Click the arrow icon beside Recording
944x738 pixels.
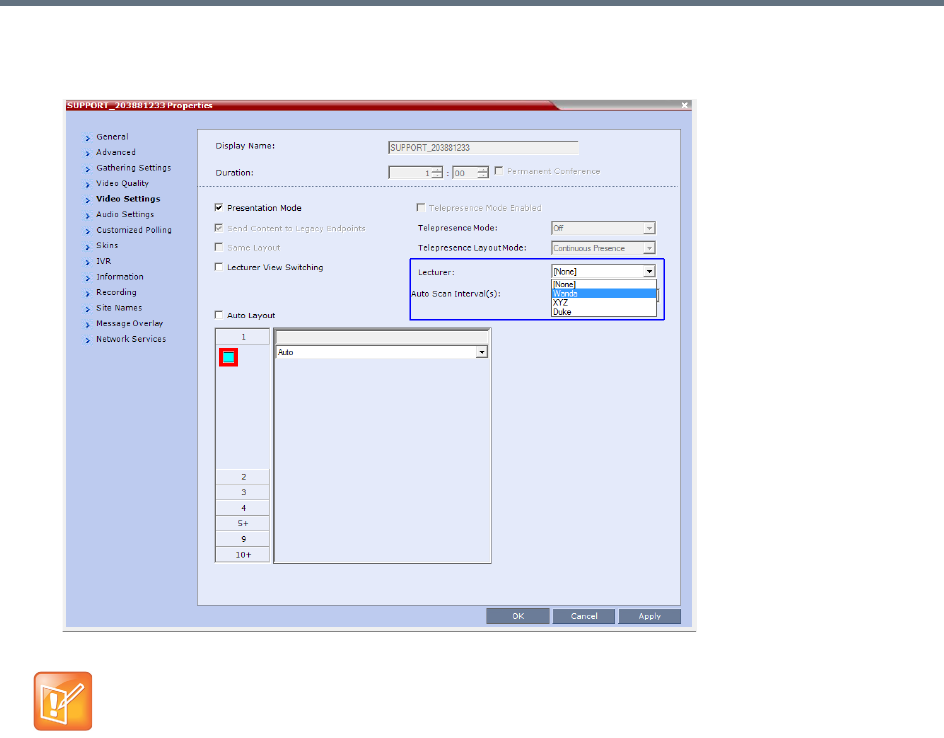[x=87, y=294]
